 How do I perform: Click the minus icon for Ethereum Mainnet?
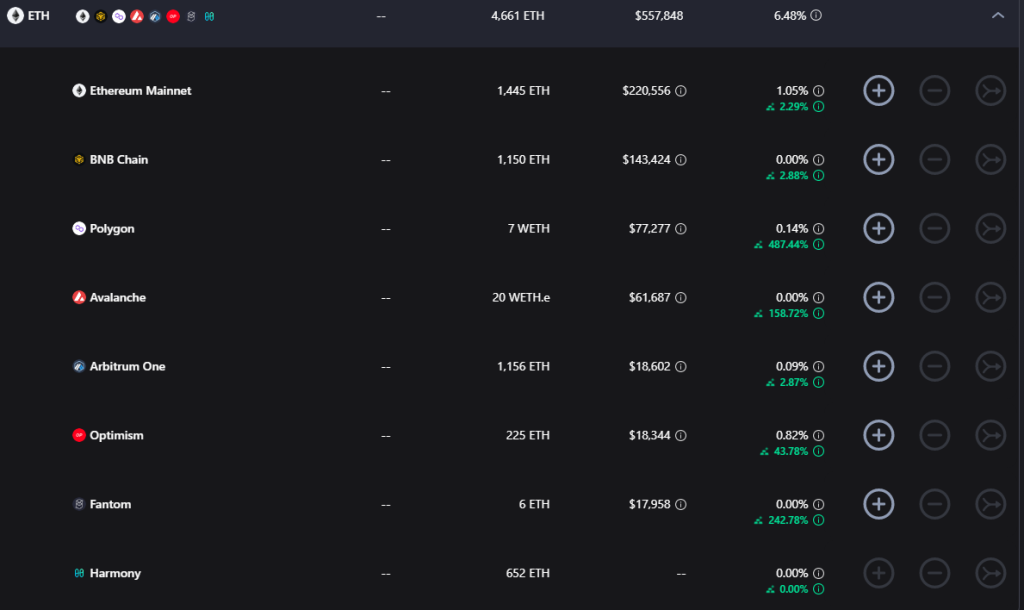click(935, 91)
